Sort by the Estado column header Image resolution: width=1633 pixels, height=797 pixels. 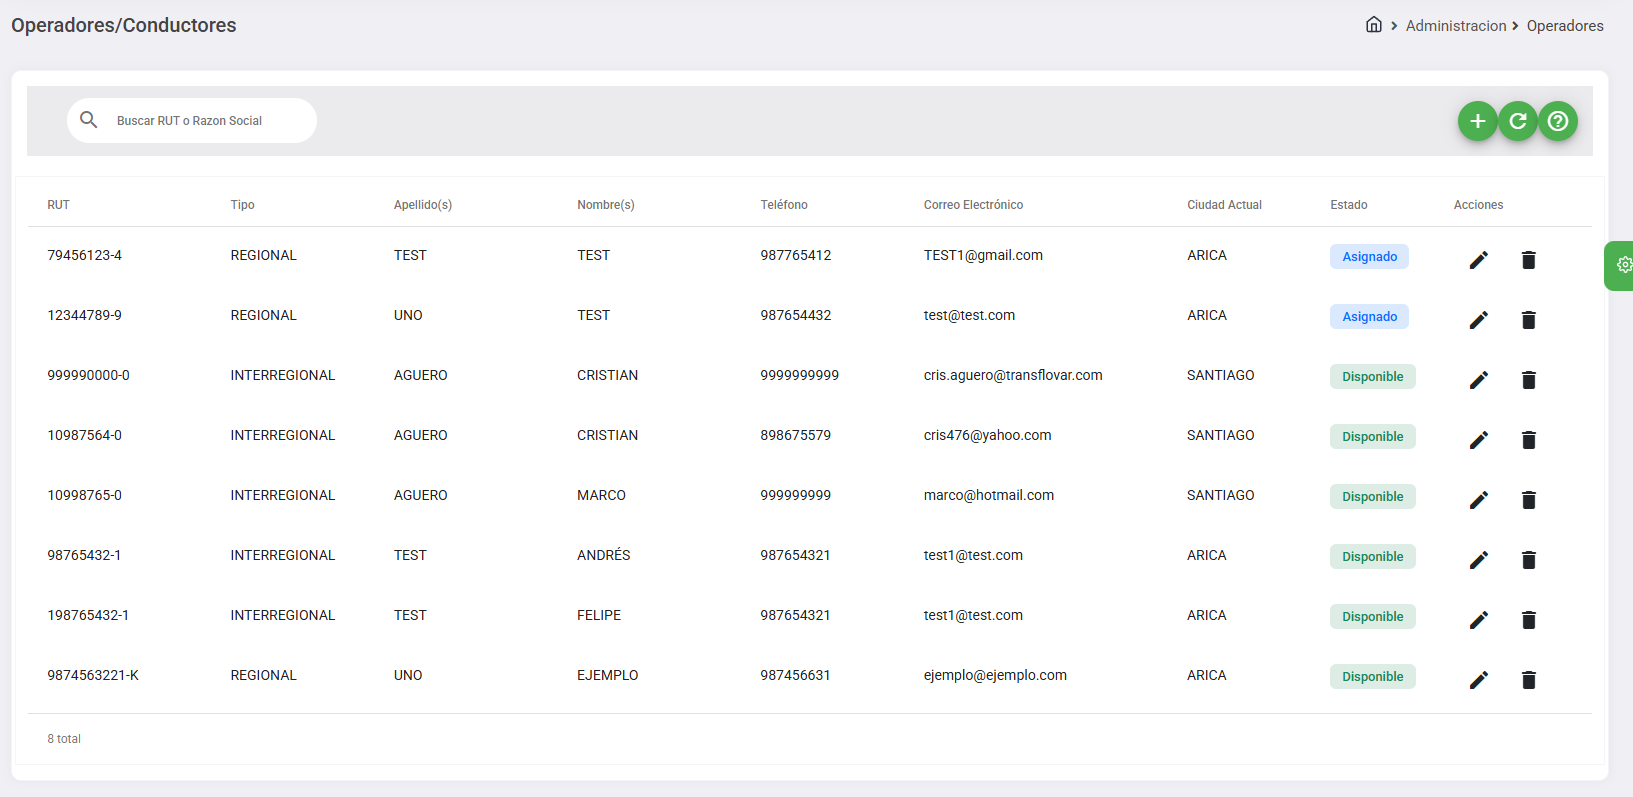click(x=1348, y=205)
